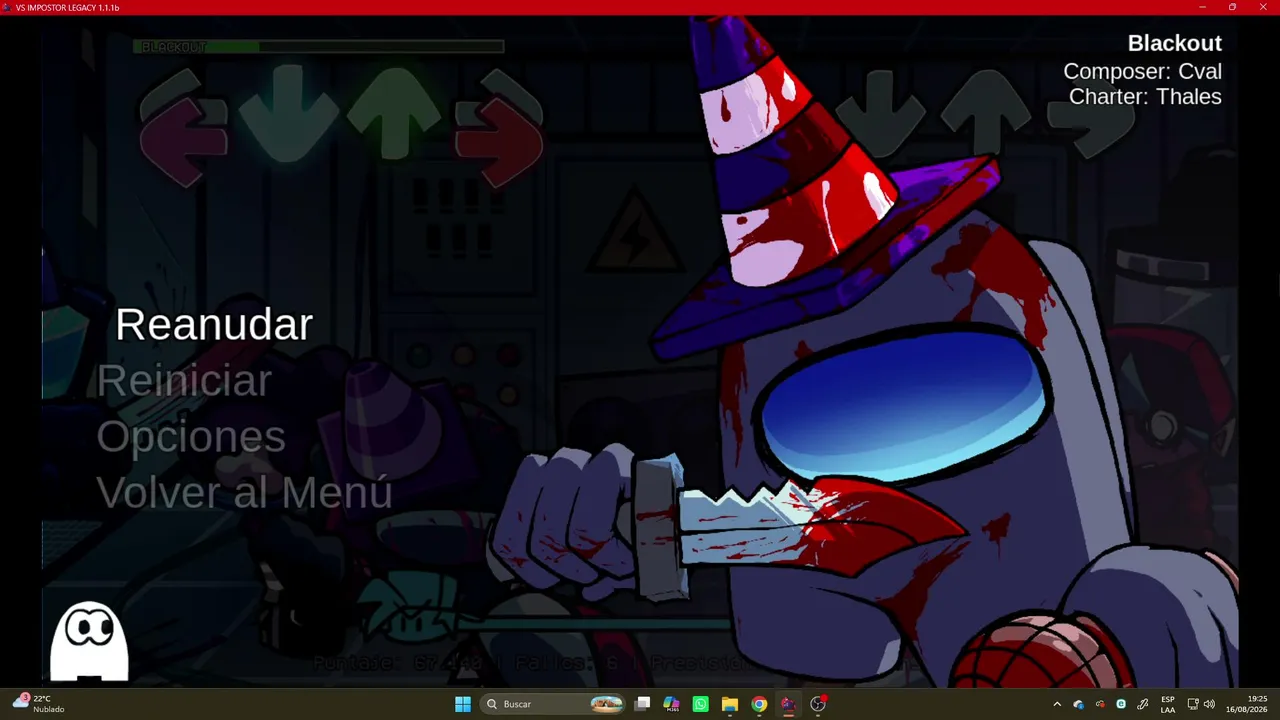Open the network status tray icon

pos(1193,704)
